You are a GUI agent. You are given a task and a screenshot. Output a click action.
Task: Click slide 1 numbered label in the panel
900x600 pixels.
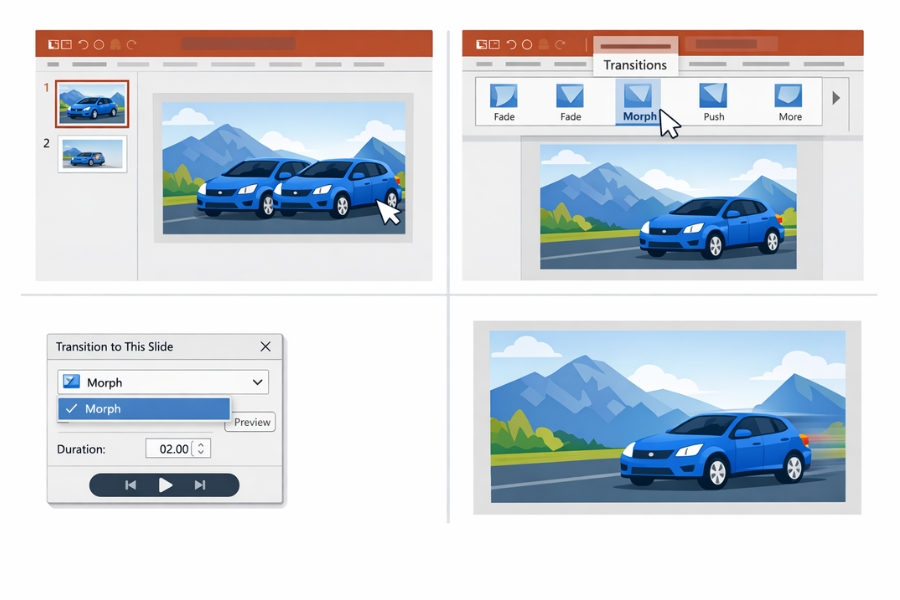pyautogui.click(x=47, y=87)
